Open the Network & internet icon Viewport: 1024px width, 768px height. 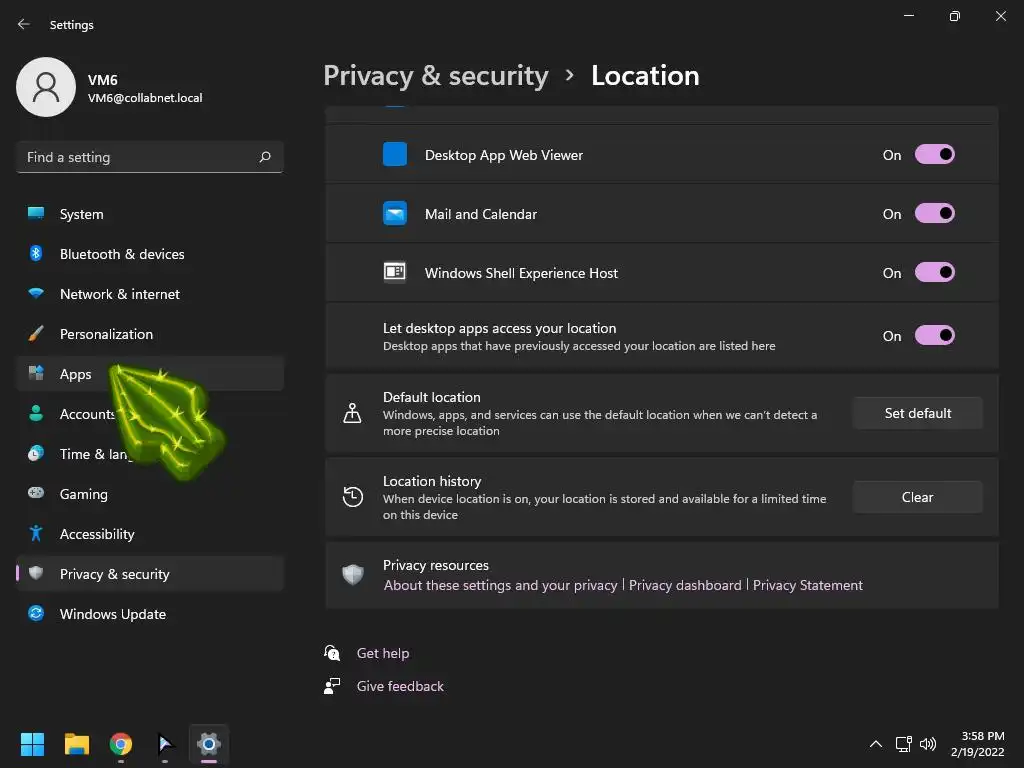point(36,294)
